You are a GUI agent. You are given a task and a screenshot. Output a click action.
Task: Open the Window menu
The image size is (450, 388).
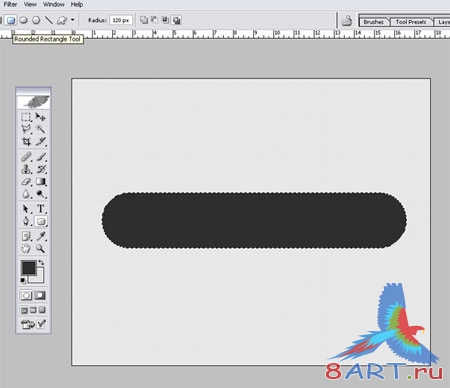(x=54, y=4)
